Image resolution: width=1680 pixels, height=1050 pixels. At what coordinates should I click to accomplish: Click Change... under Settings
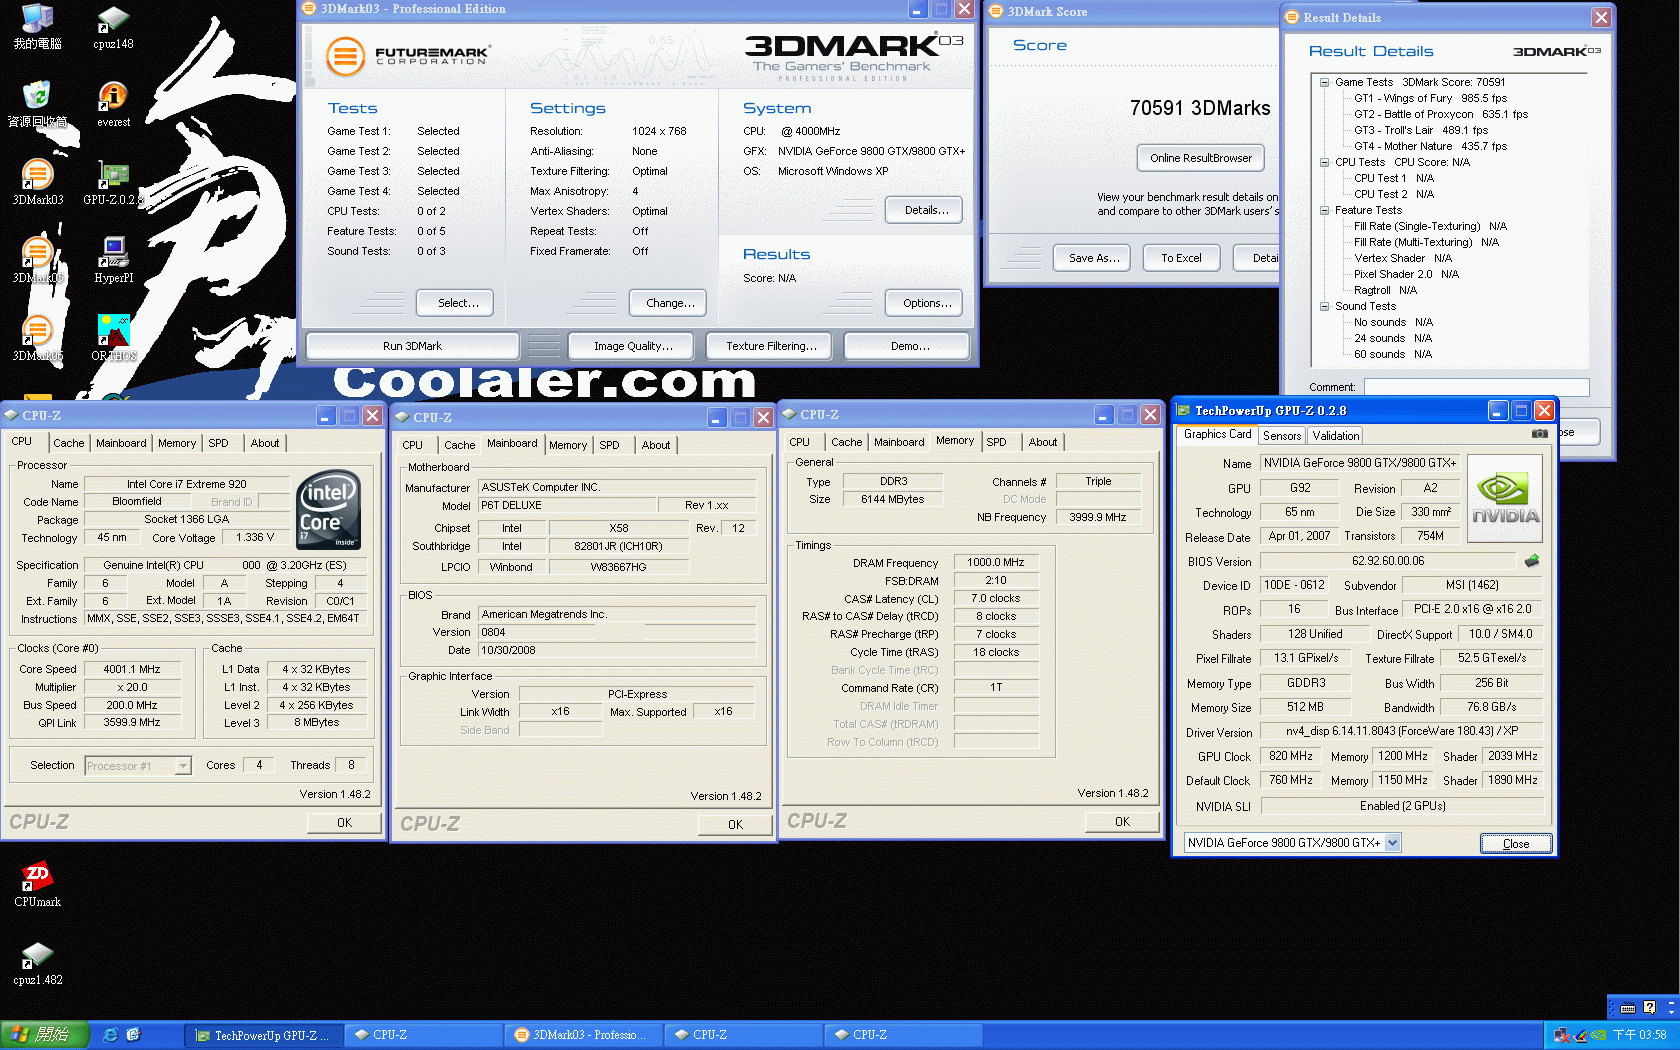(x=670, y=303)
